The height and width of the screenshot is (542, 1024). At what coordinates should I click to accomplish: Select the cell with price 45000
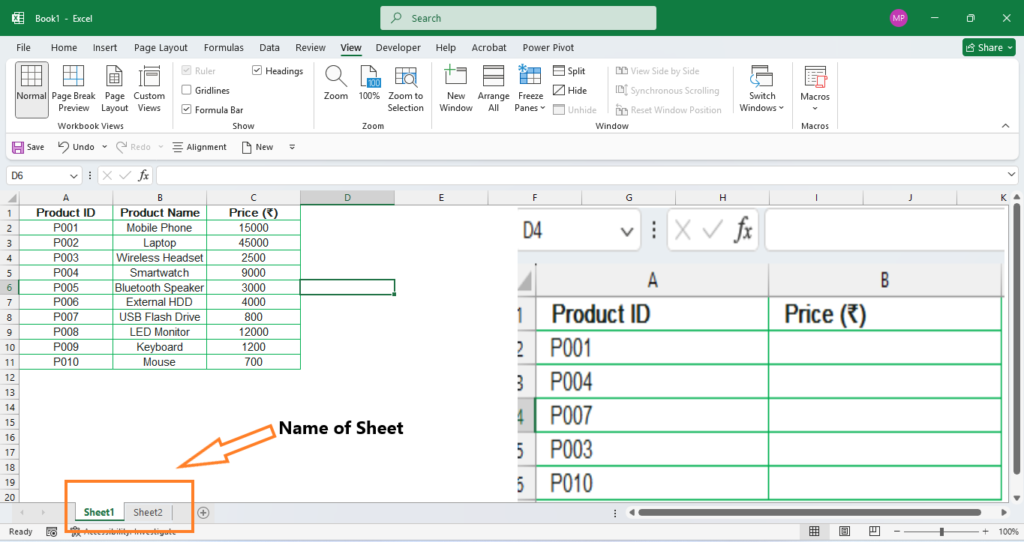pos(253,243)
